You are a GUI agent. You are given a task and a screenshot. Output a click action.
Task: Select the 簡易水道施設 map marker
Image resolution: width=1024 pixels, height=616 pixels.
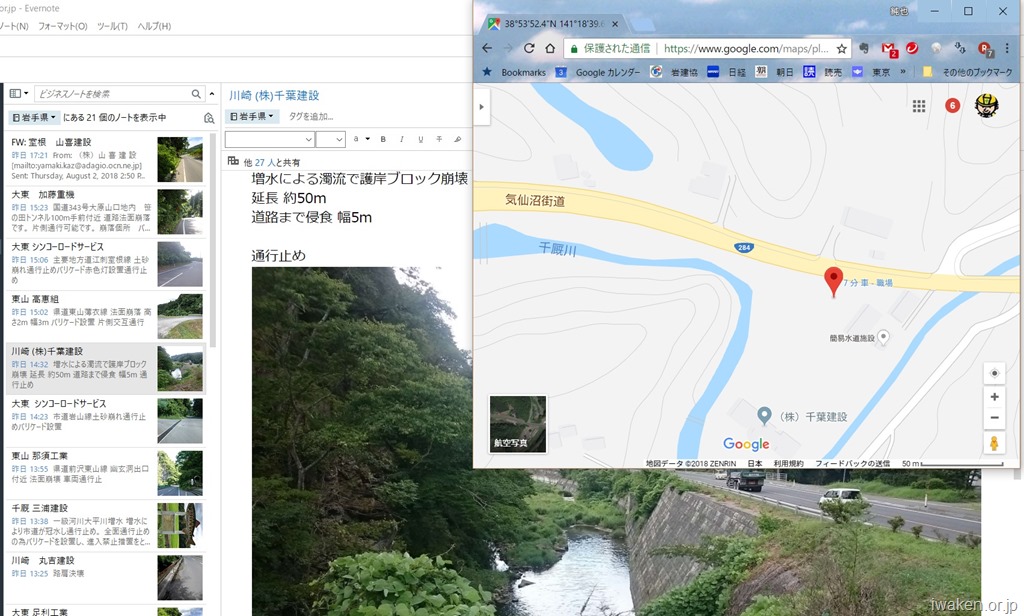883,337
